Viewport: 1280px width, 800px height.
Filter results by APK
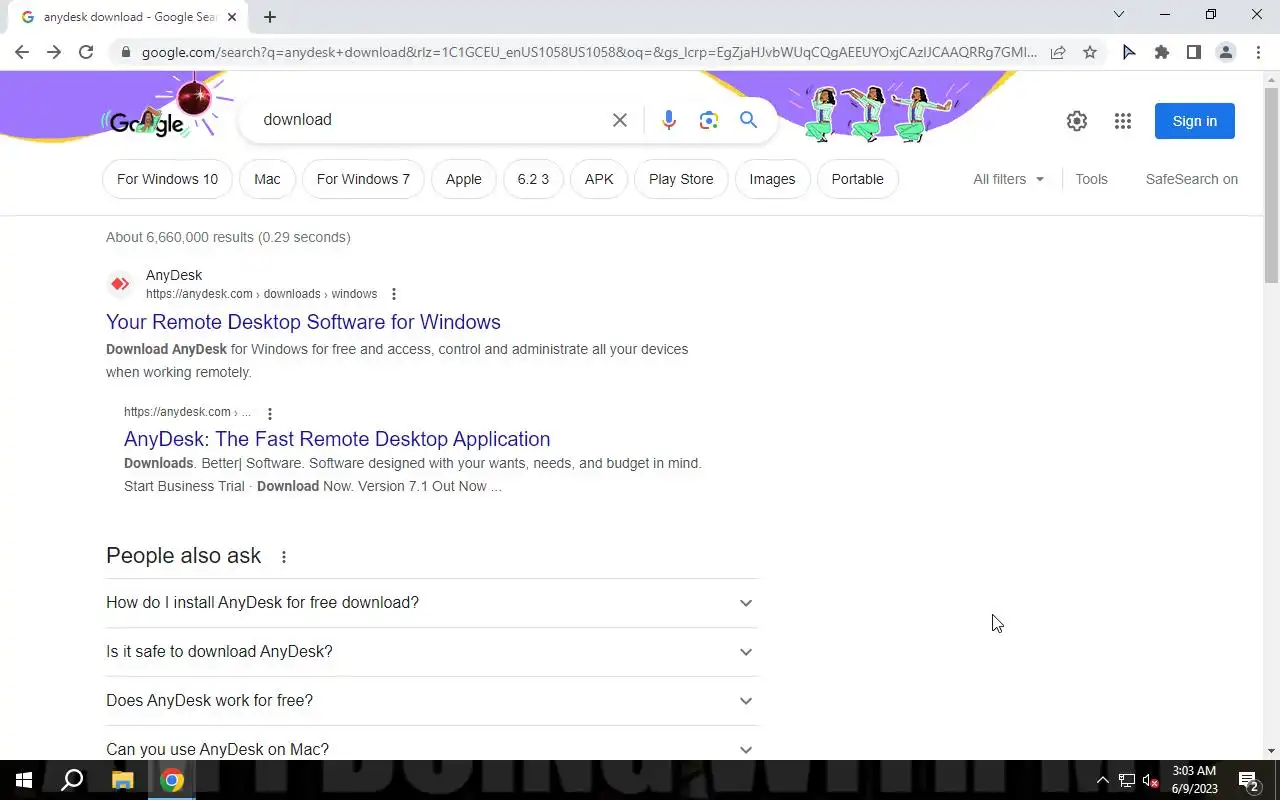point(599,179)
